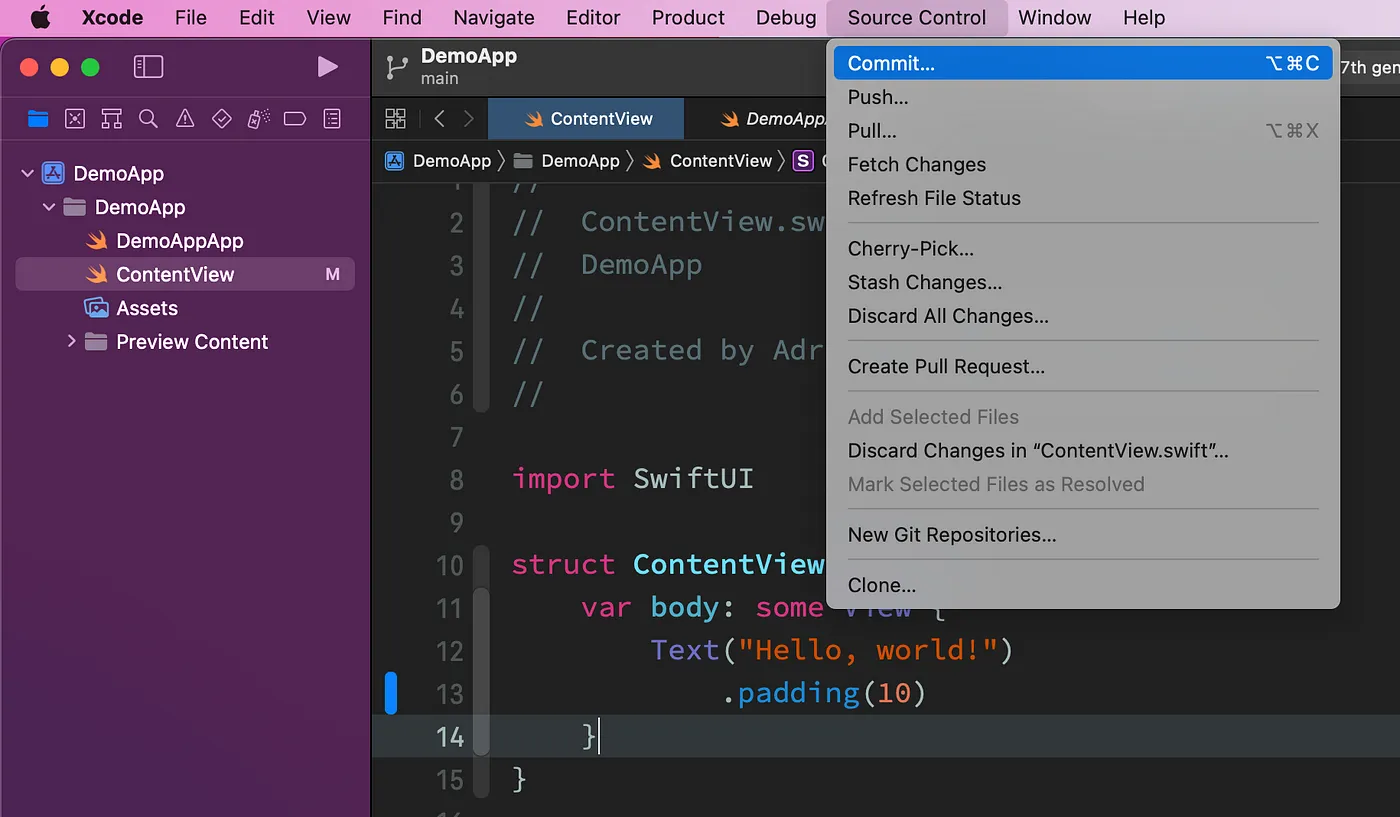Select Fetch Changes
Screen dimensions: 1400x817
click(1083, 165)
